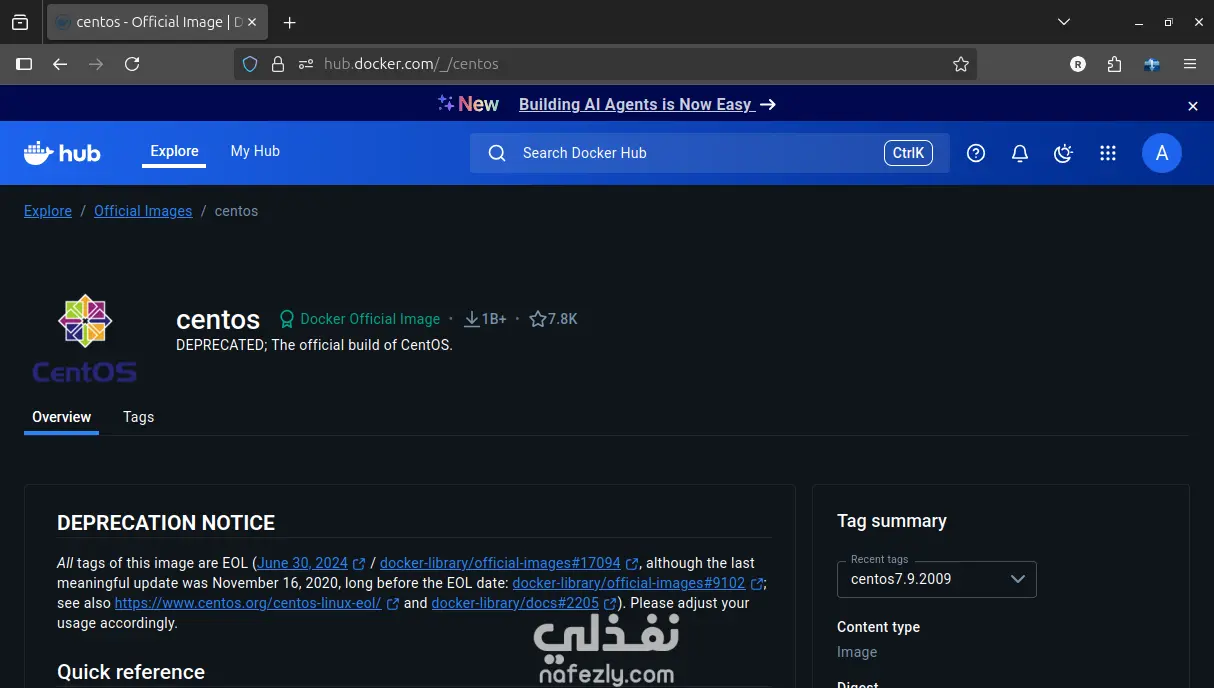The image size is (1214, 688).
Task: Go back to the previous page
Action: click(x=60, y=64)
